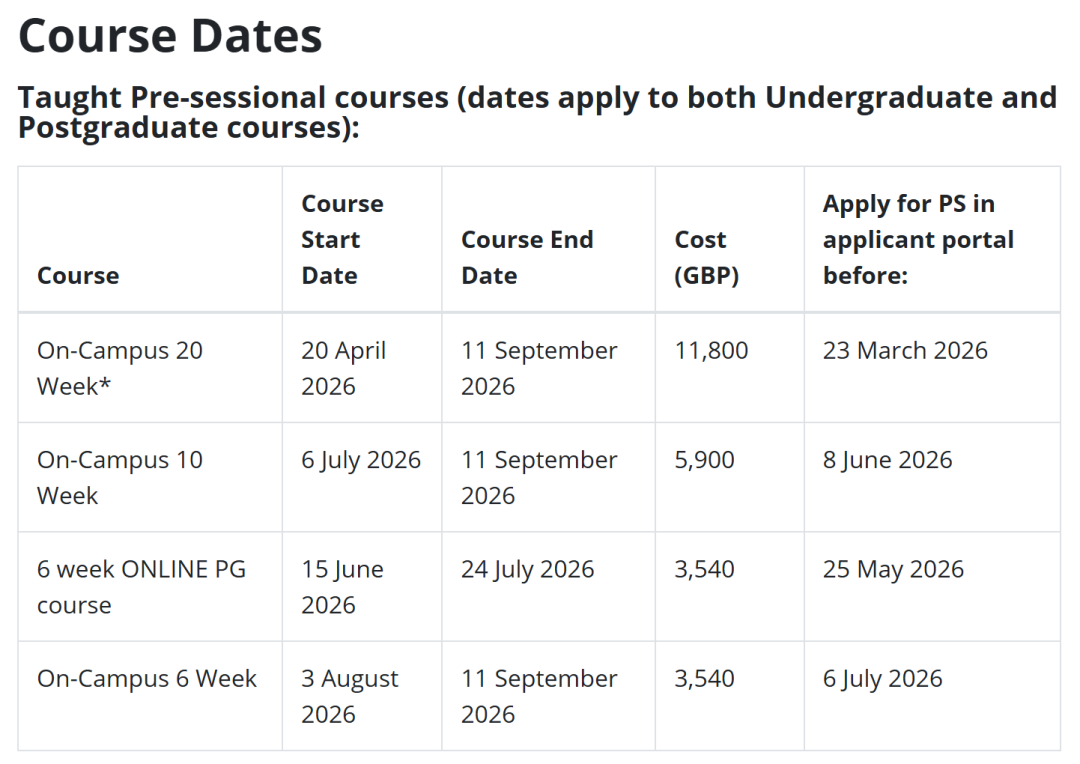Click the Course column header
Viewport: 1080px width, 764px height.
78,275
